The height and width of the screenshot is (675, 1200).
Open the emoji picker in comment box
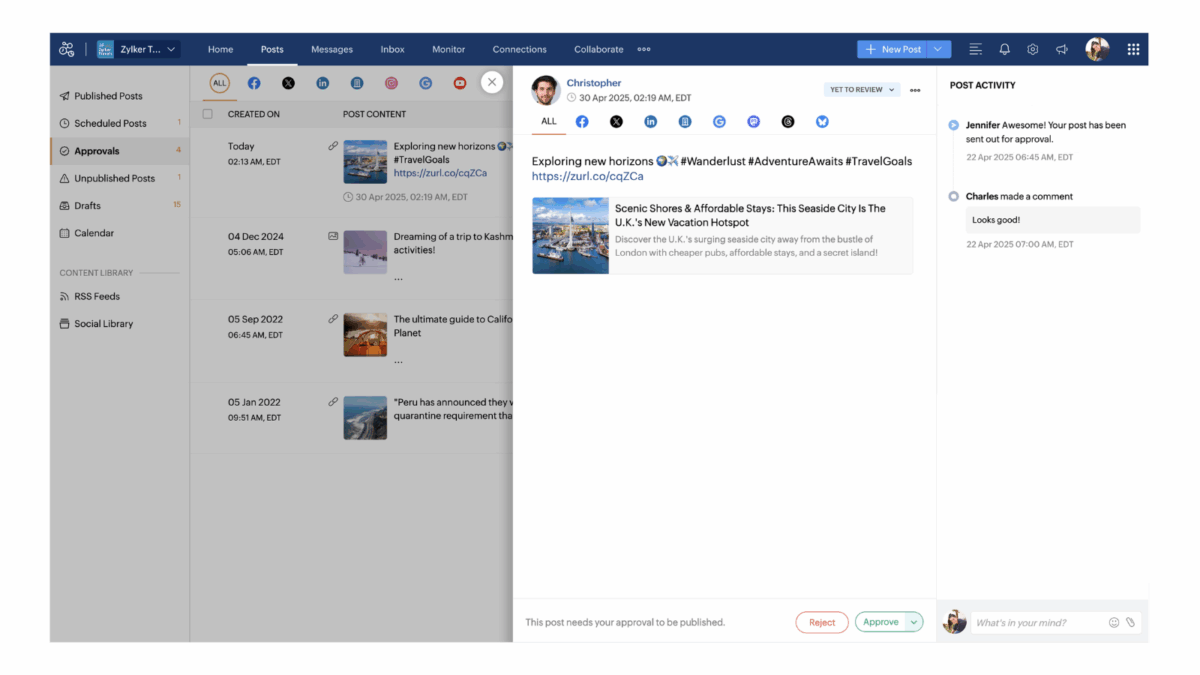pos(1114,623)
